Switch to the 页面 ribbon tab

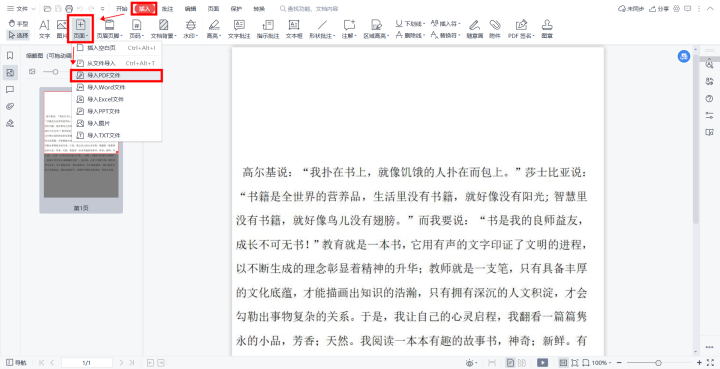[x=213, y=9]
